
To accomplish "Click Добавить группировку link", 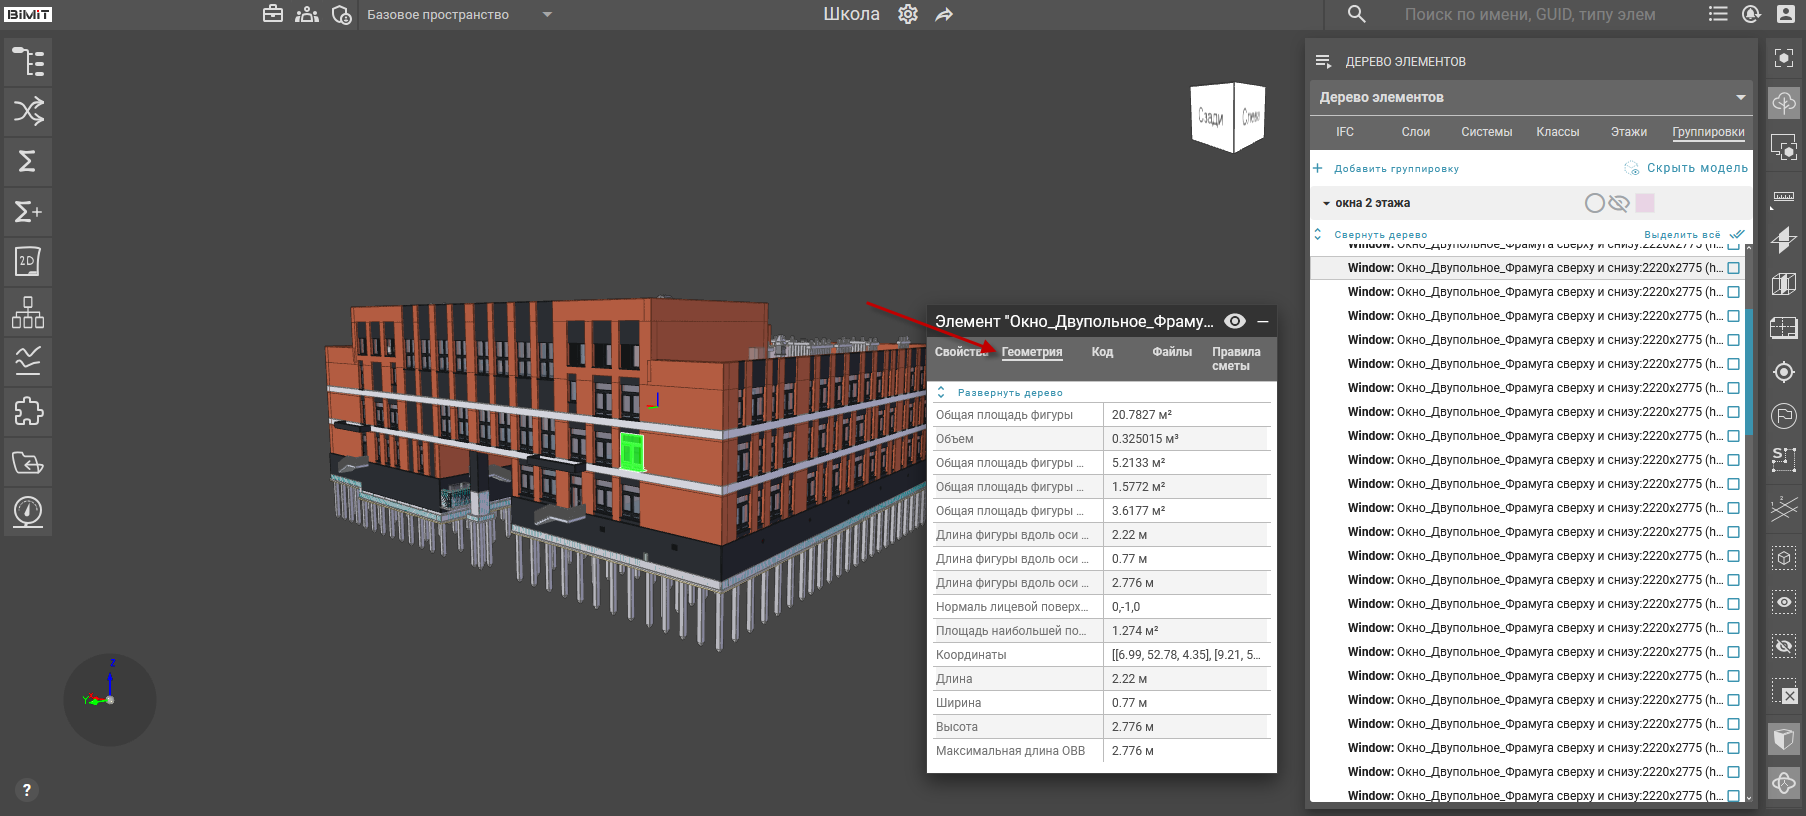I will pyautogui.click(x=1396, y=169).
